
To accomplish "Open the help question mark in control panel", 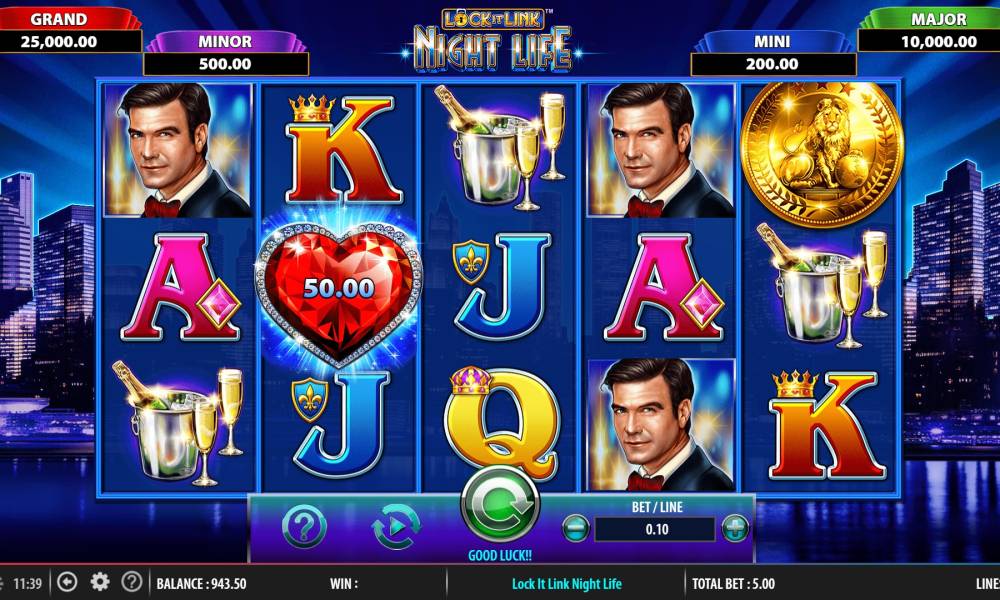I will pos(304,526).
